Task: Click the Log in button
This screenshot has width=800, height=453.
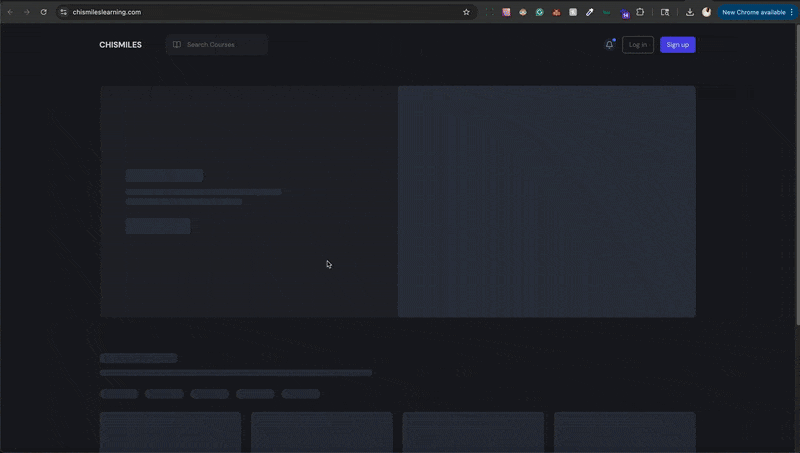Action: coord(638,45)
